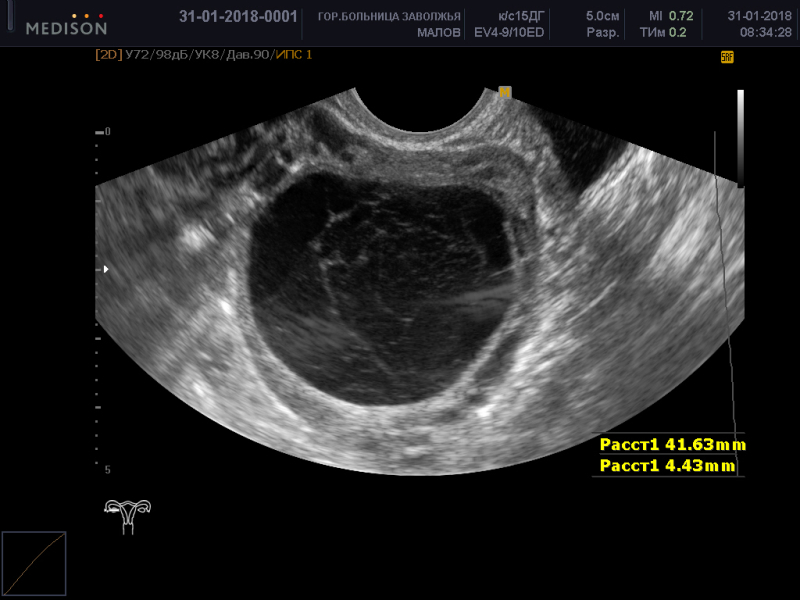
Task: Click the date 31-01-2018 in header
Action: [759, 16]
